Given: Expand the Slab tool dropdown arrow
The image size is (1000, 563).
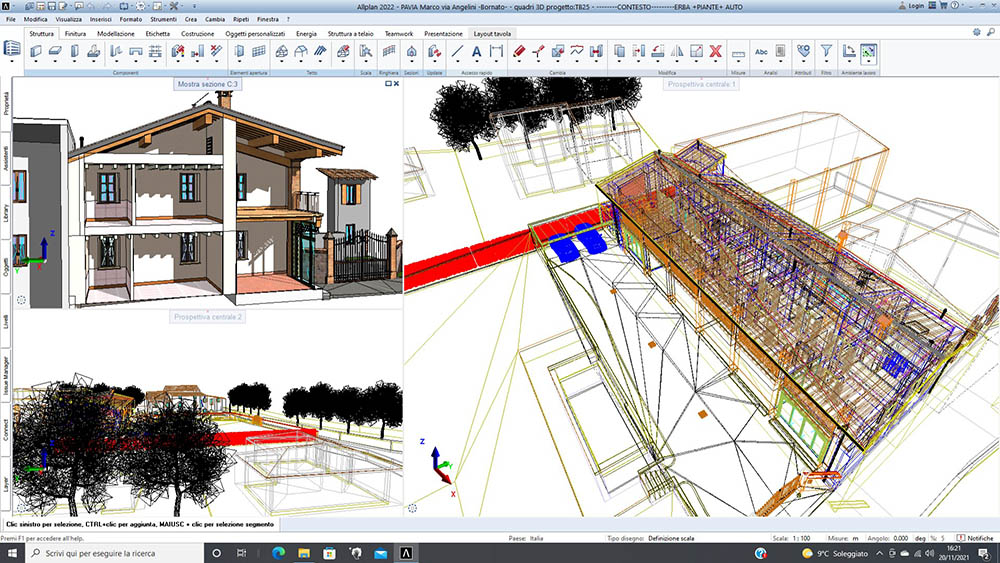Looking at the screenshot, I should pyautogui.click(x=55, y=62).
